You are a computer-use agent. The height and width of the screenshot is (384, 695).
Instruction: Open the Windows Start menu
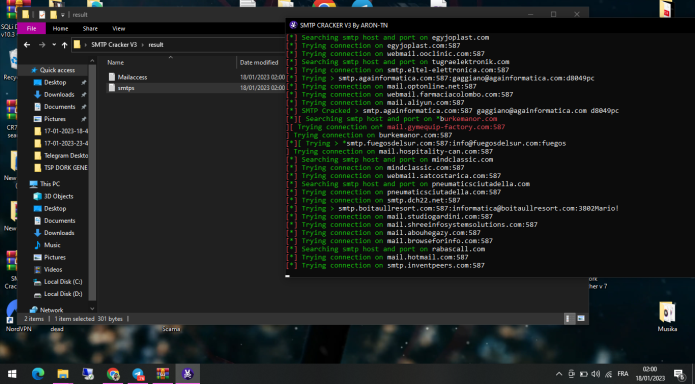click(x=12, y=374)
